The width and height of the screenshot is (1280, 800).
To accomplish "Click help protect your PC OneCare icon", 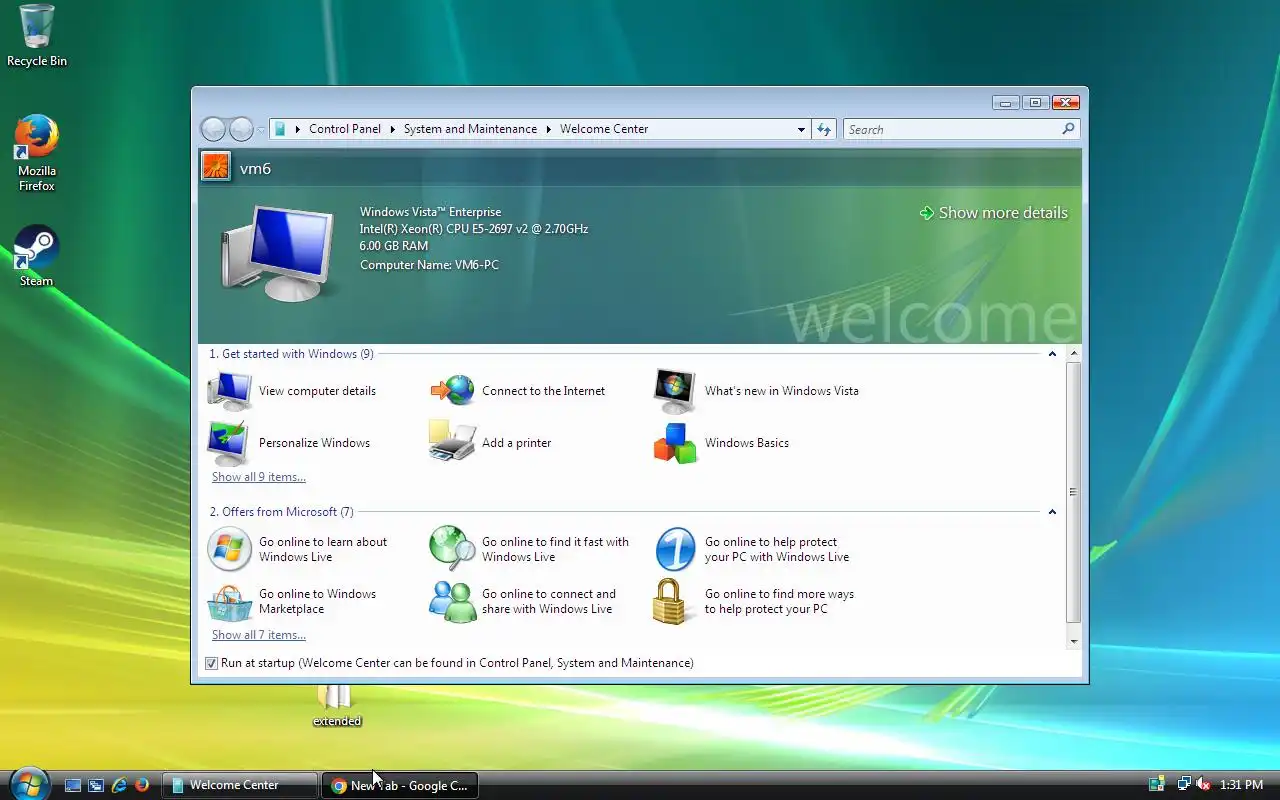I will 675,549.
